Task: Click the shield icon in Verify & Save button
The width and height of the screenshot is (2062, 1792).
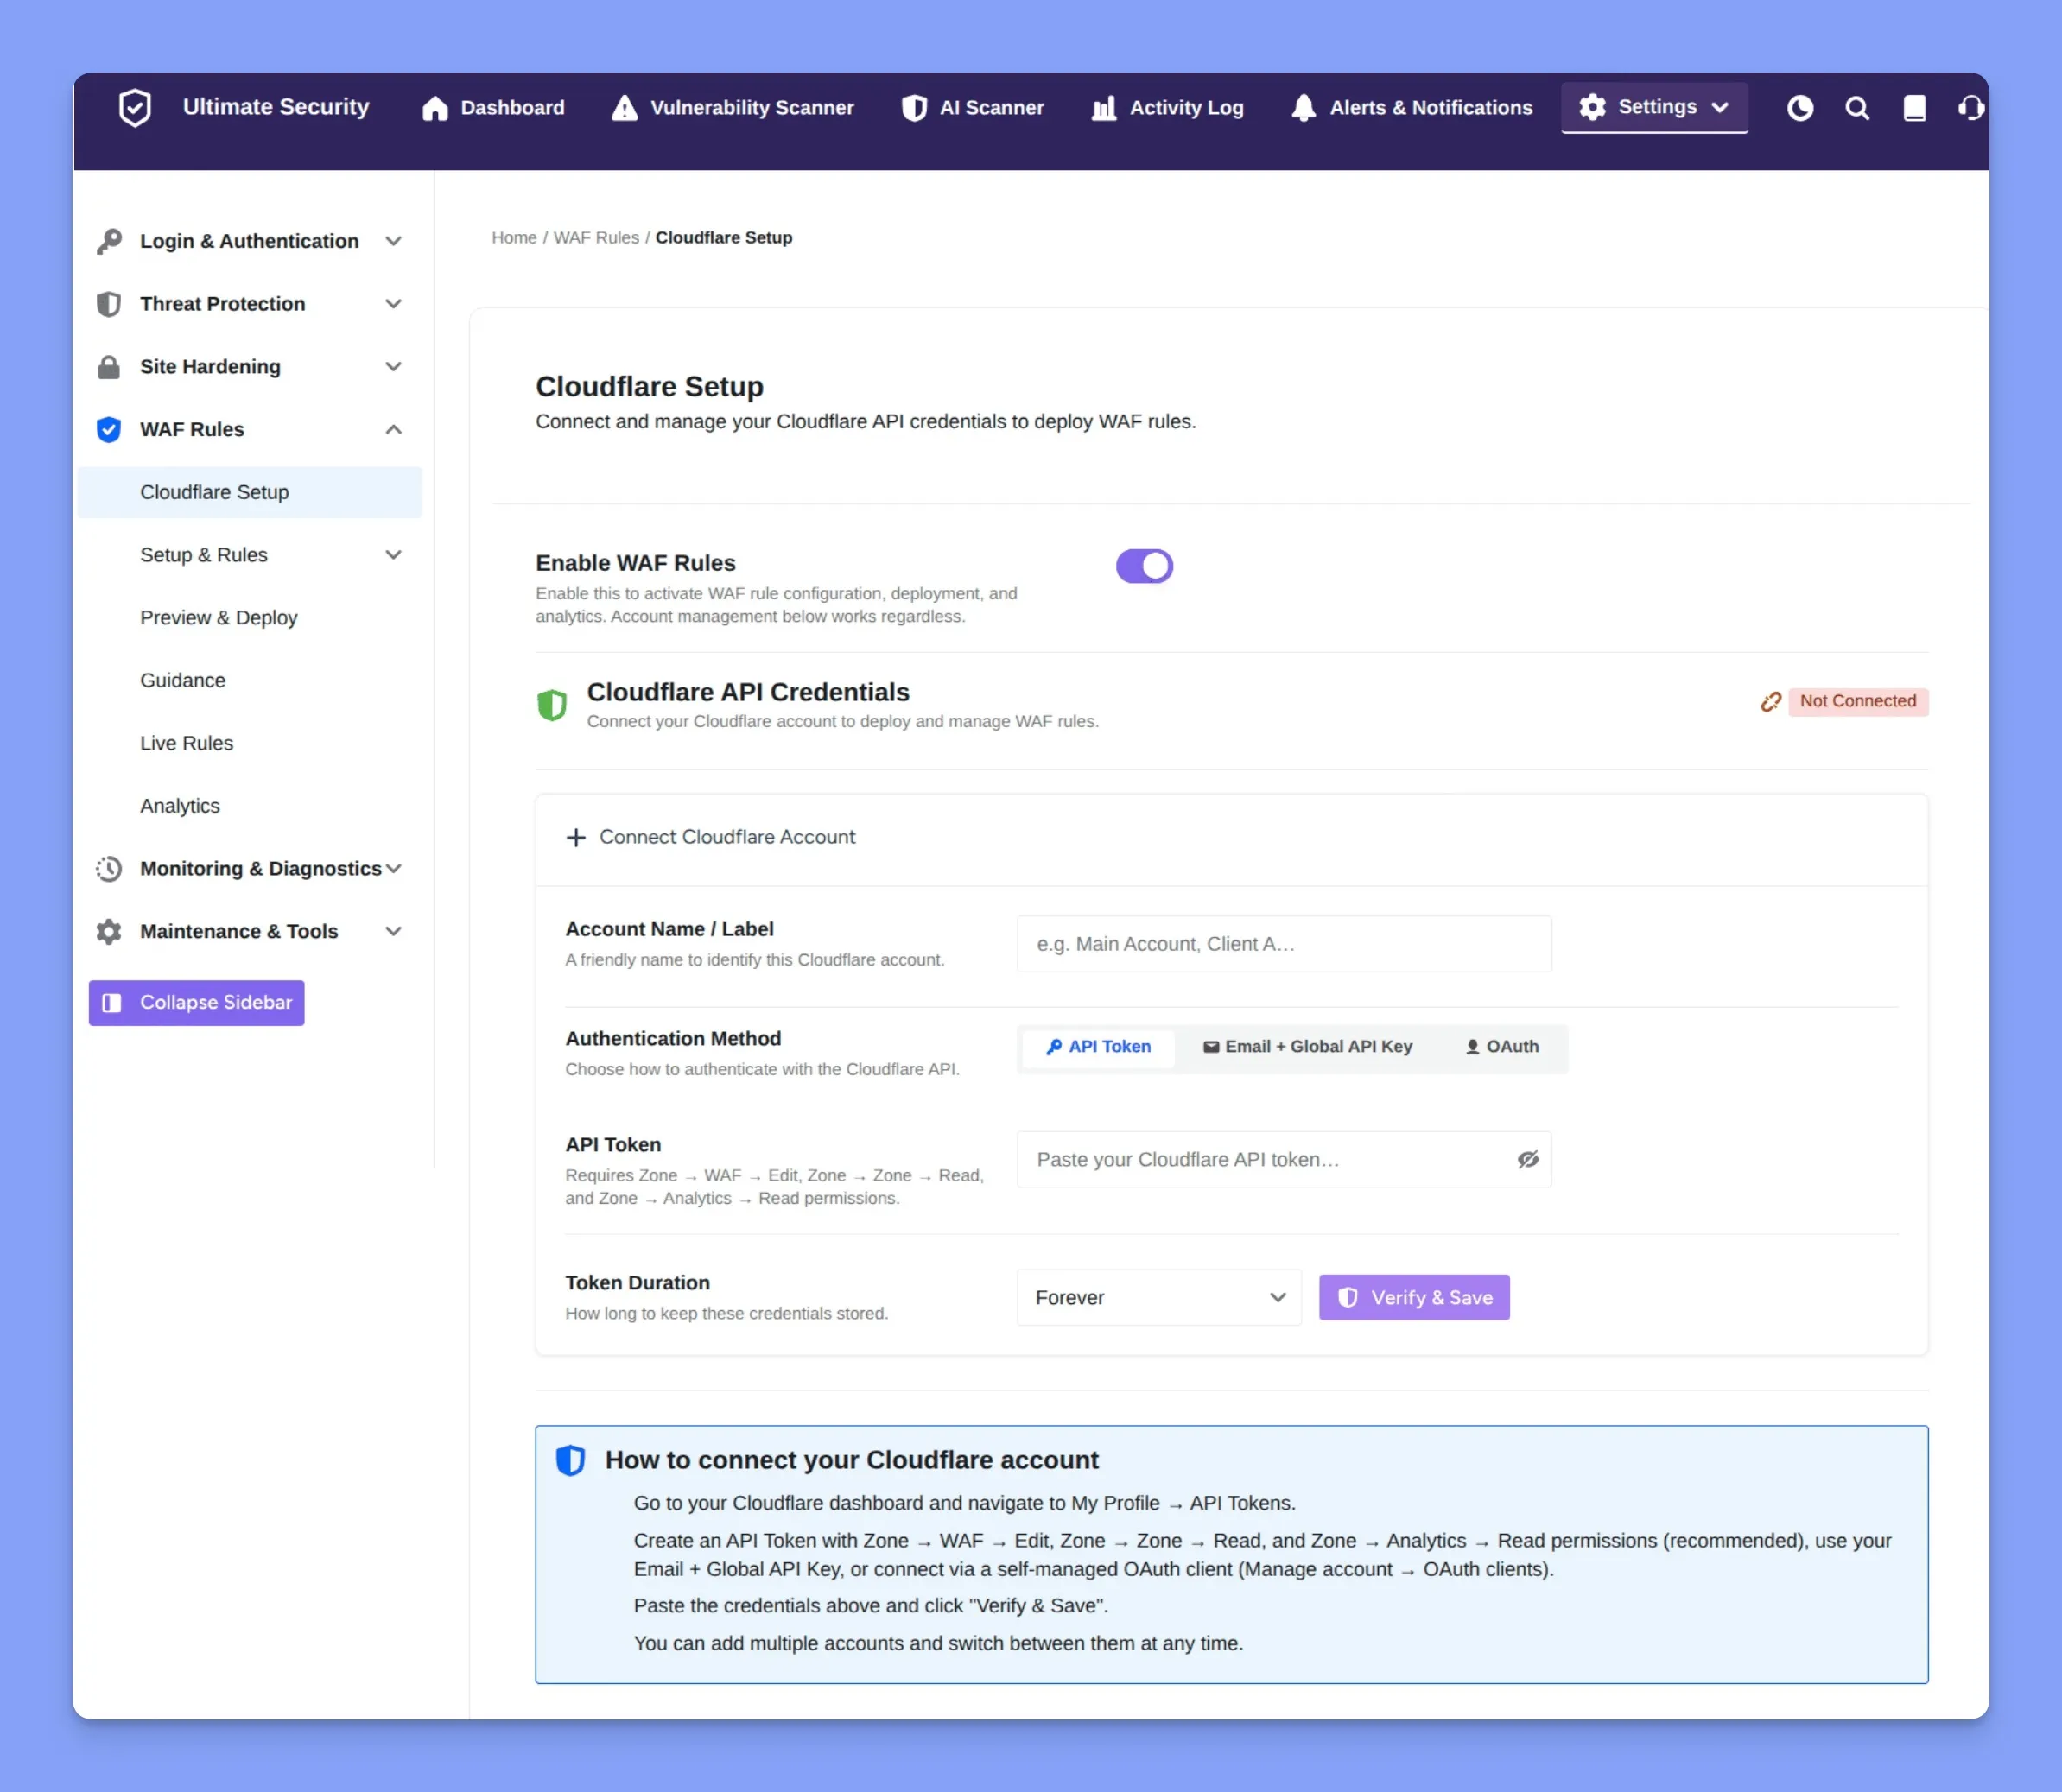Action: [x=1348, y=1298]
